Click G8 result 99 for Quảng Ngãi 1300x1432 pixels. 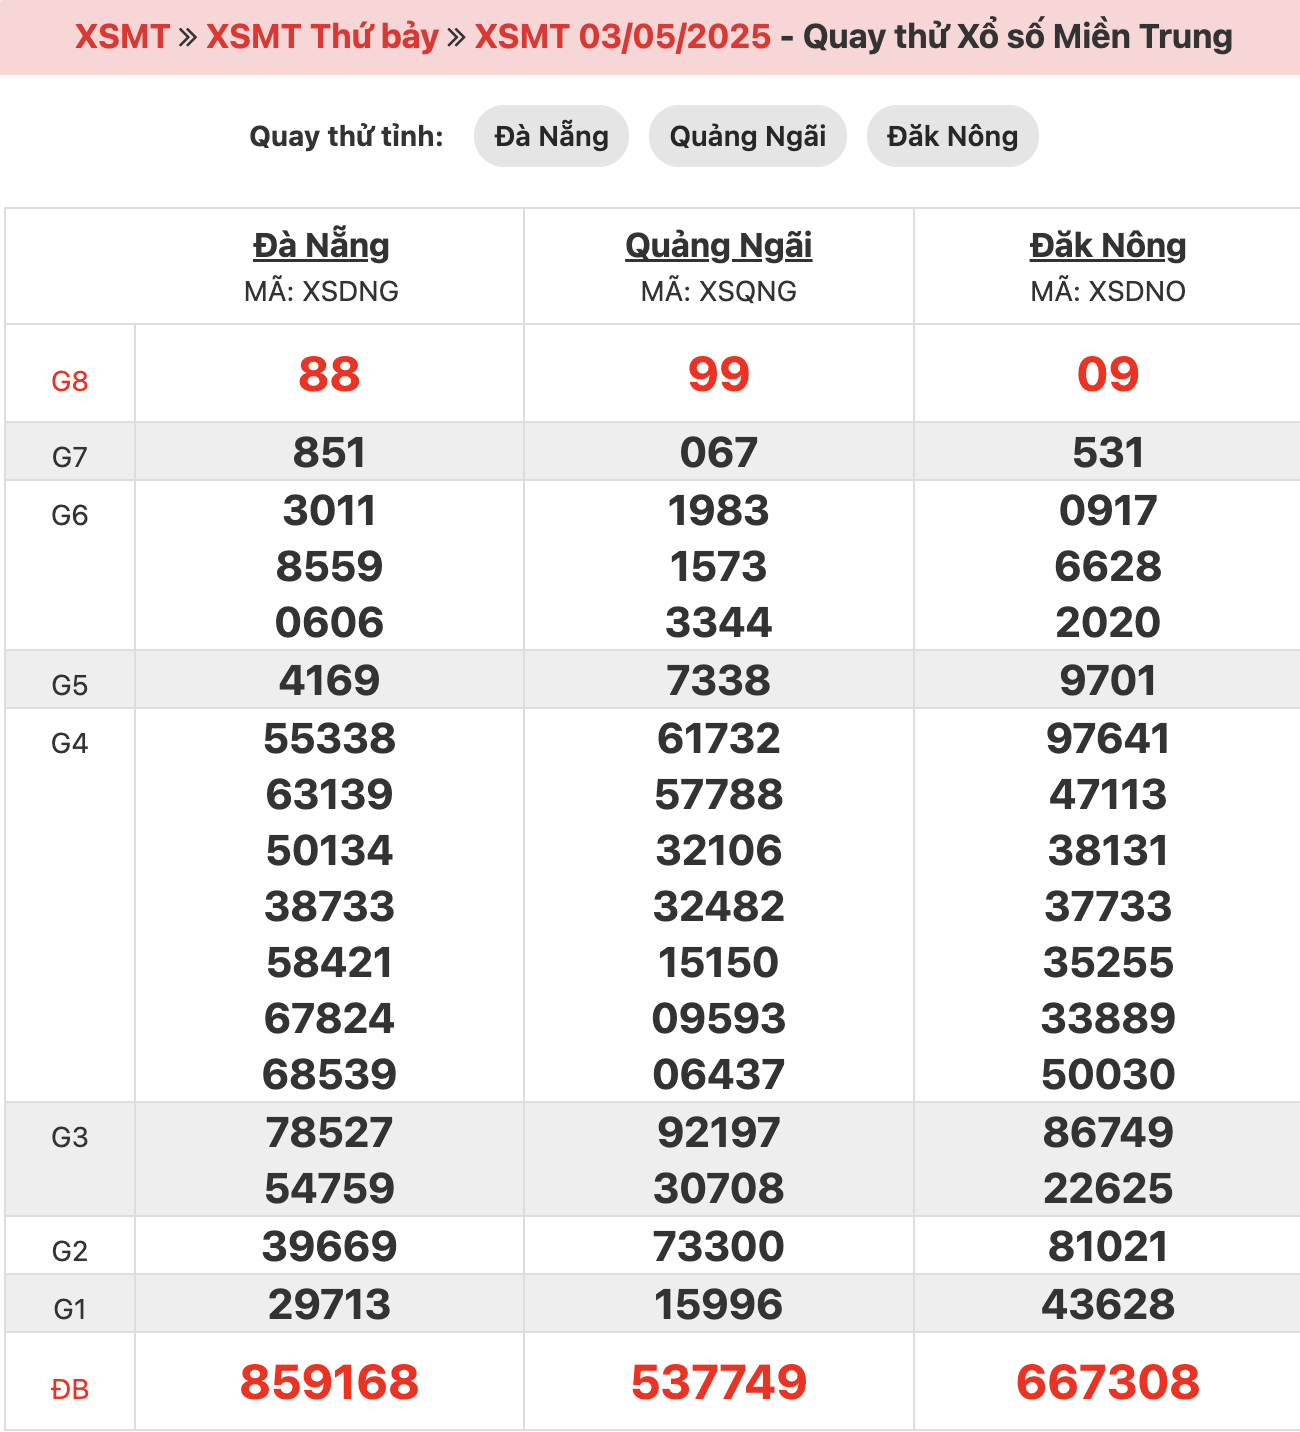click(719, 374)
